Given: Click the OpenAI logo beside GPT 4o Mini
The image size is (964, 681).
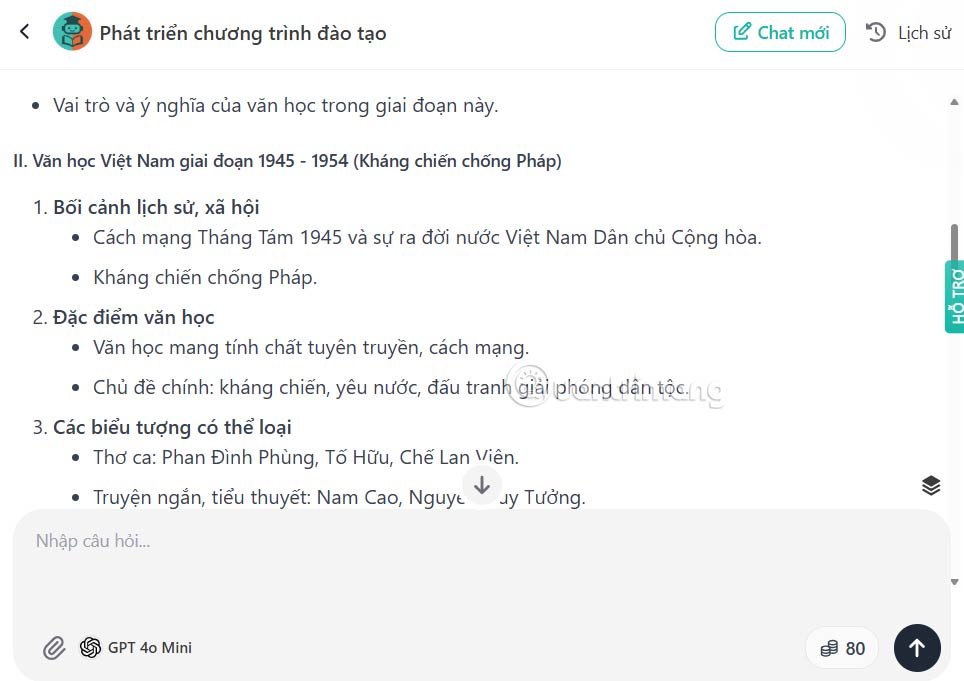Looking at the screenshot, I should 90,647.
